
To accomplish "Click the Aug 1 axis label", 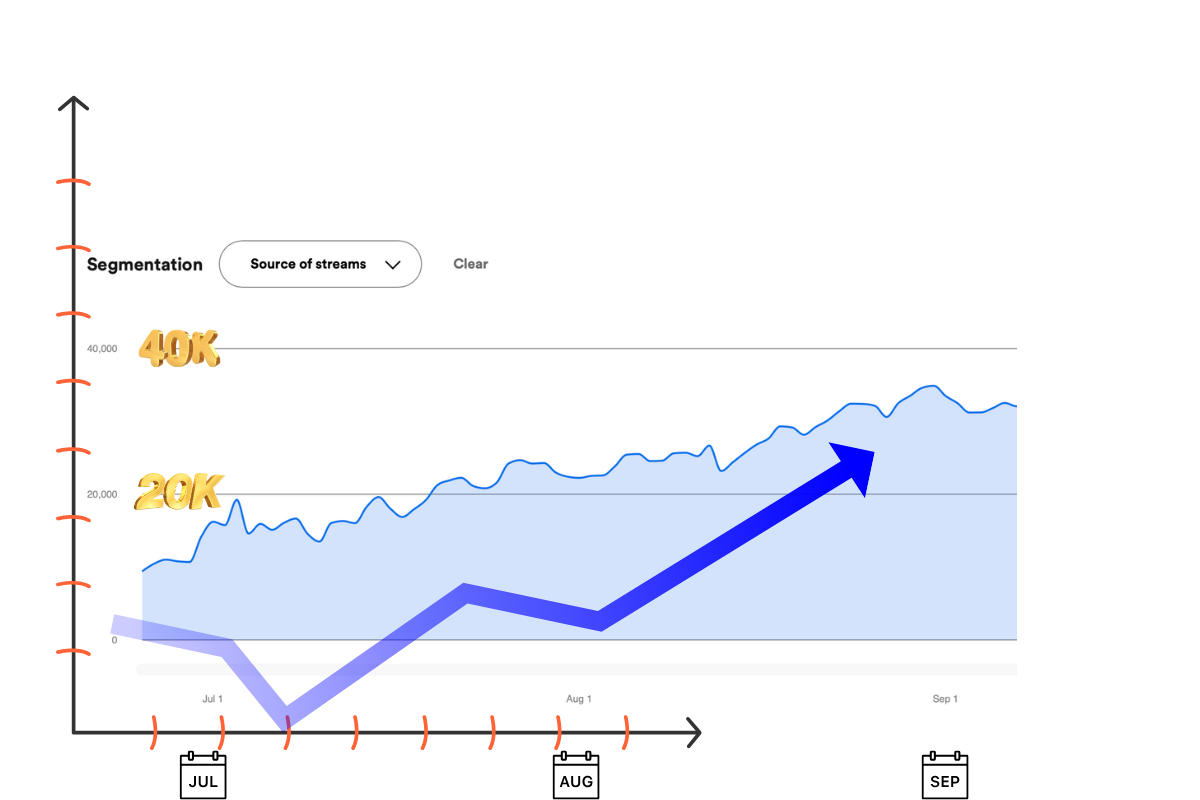I will coord(579,699).
